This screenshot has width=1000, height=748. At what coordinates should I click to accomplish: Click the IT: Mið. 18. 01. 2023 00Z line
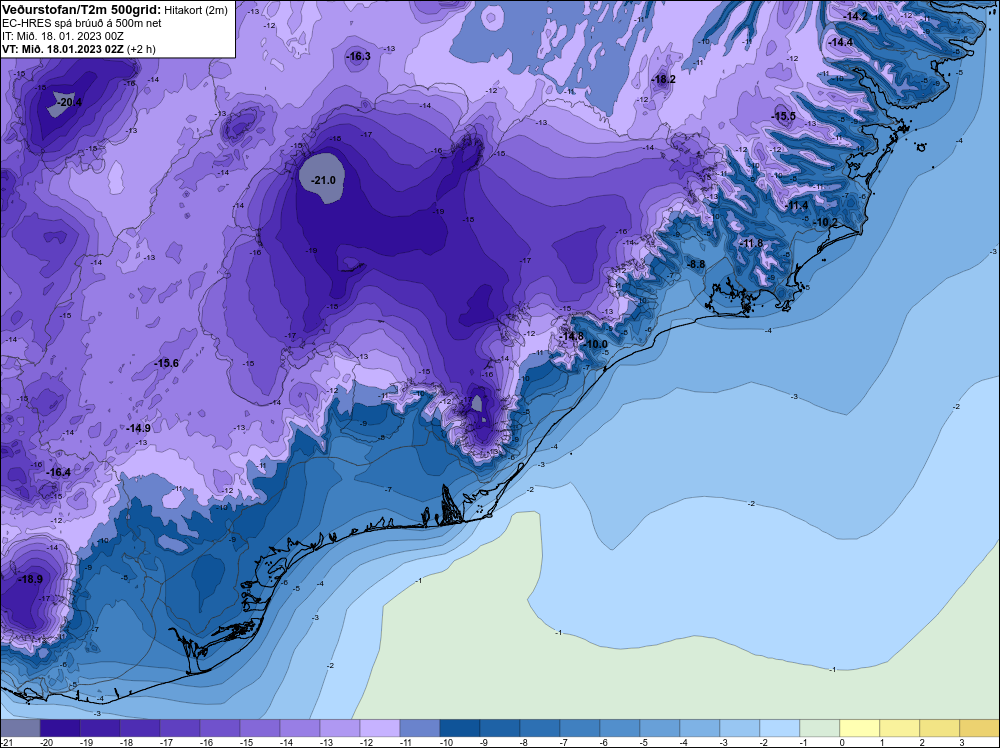click(x=62, y=36)
